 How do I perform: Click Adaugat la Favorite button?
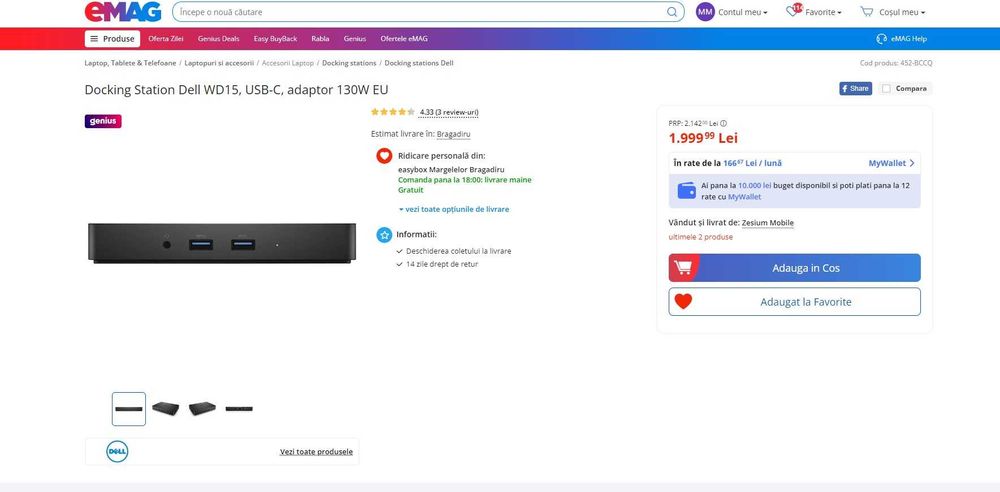point(795,302)
